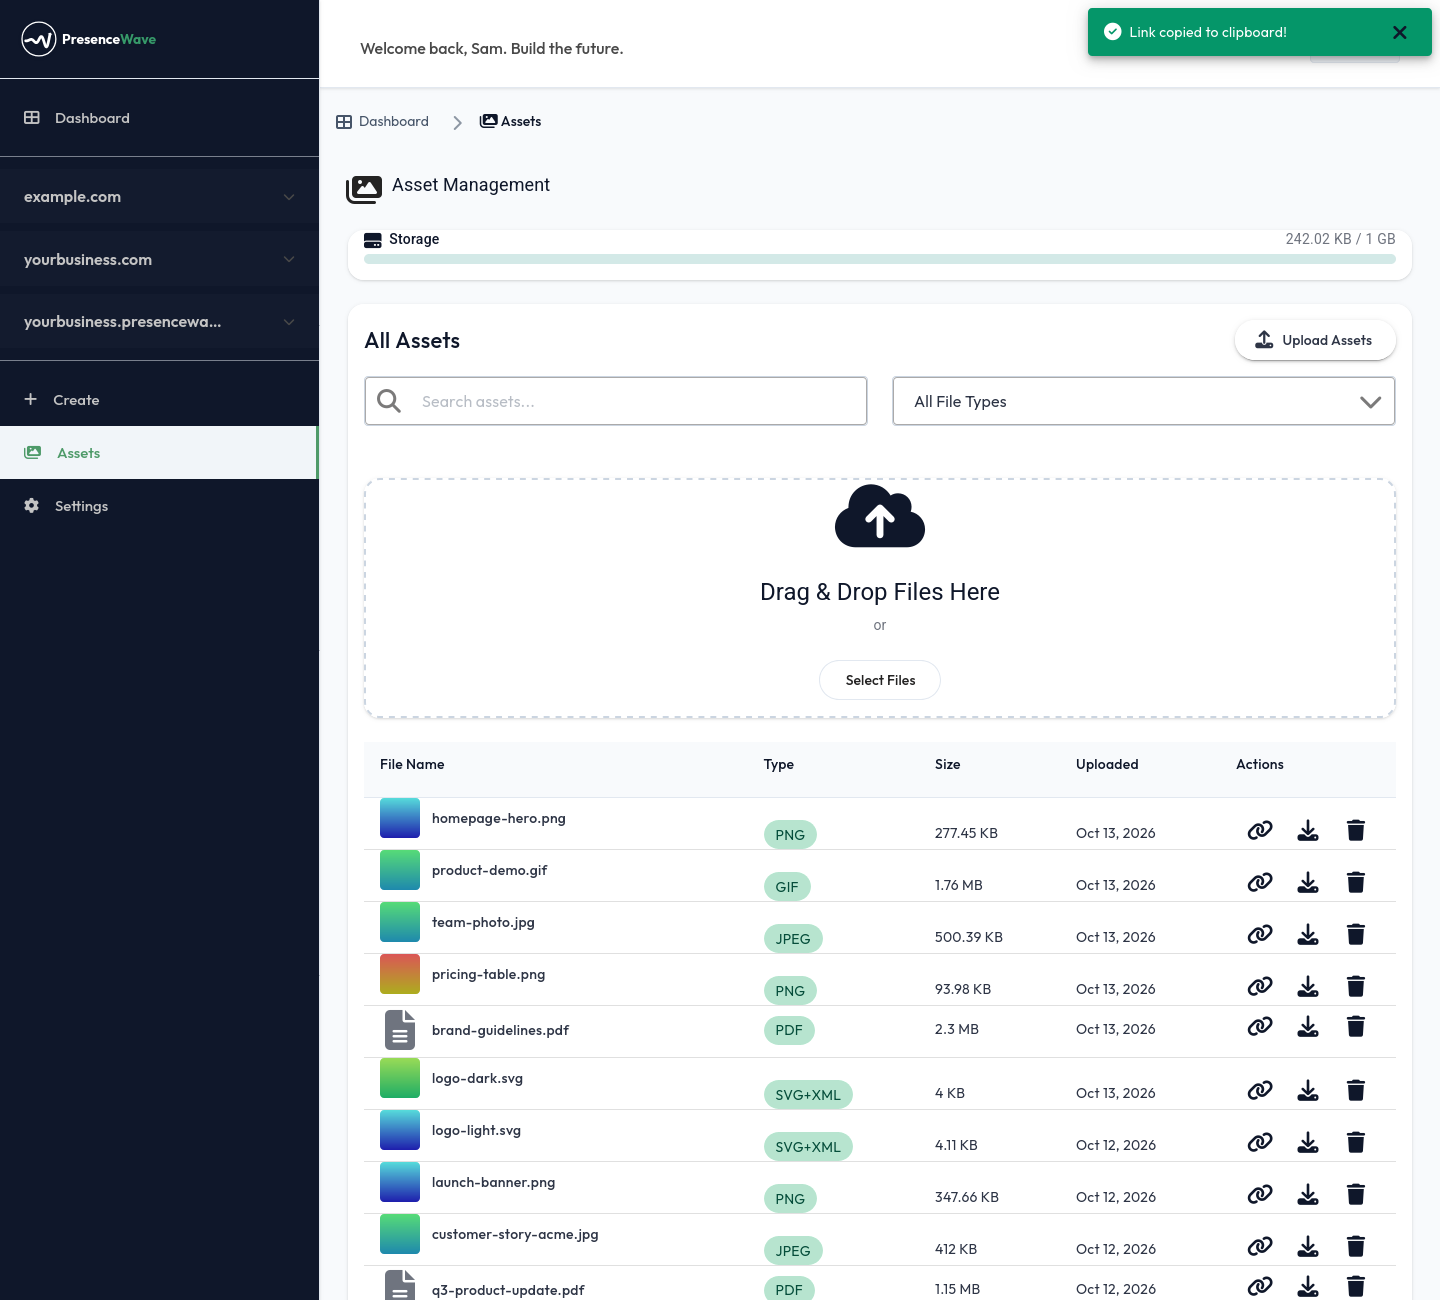Go to Dashboard breadcrumb link
Viewport: 1440px width, 1300px height.
[382, 121]
